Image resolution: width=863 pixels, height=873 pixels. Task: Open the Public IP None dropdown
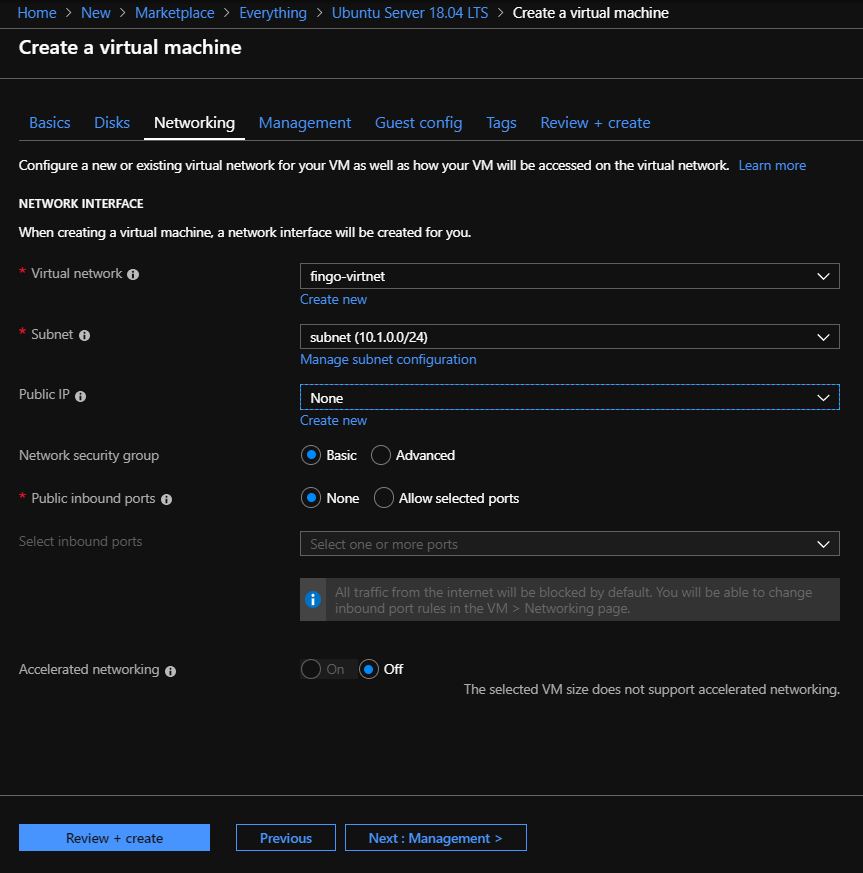pos(570,398)
